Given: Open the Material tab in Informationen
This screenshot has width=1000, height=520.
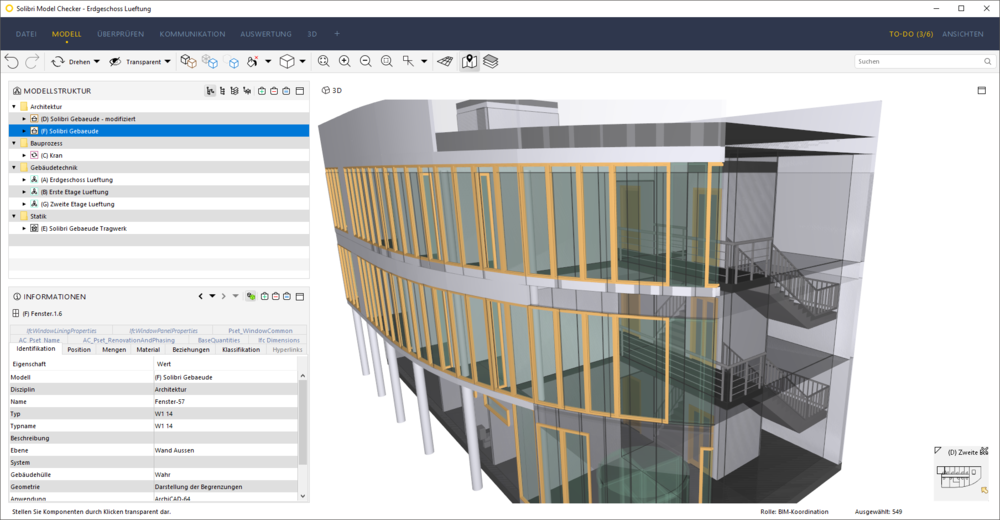Looking at the screenshot, I should (x=148, y=350).
